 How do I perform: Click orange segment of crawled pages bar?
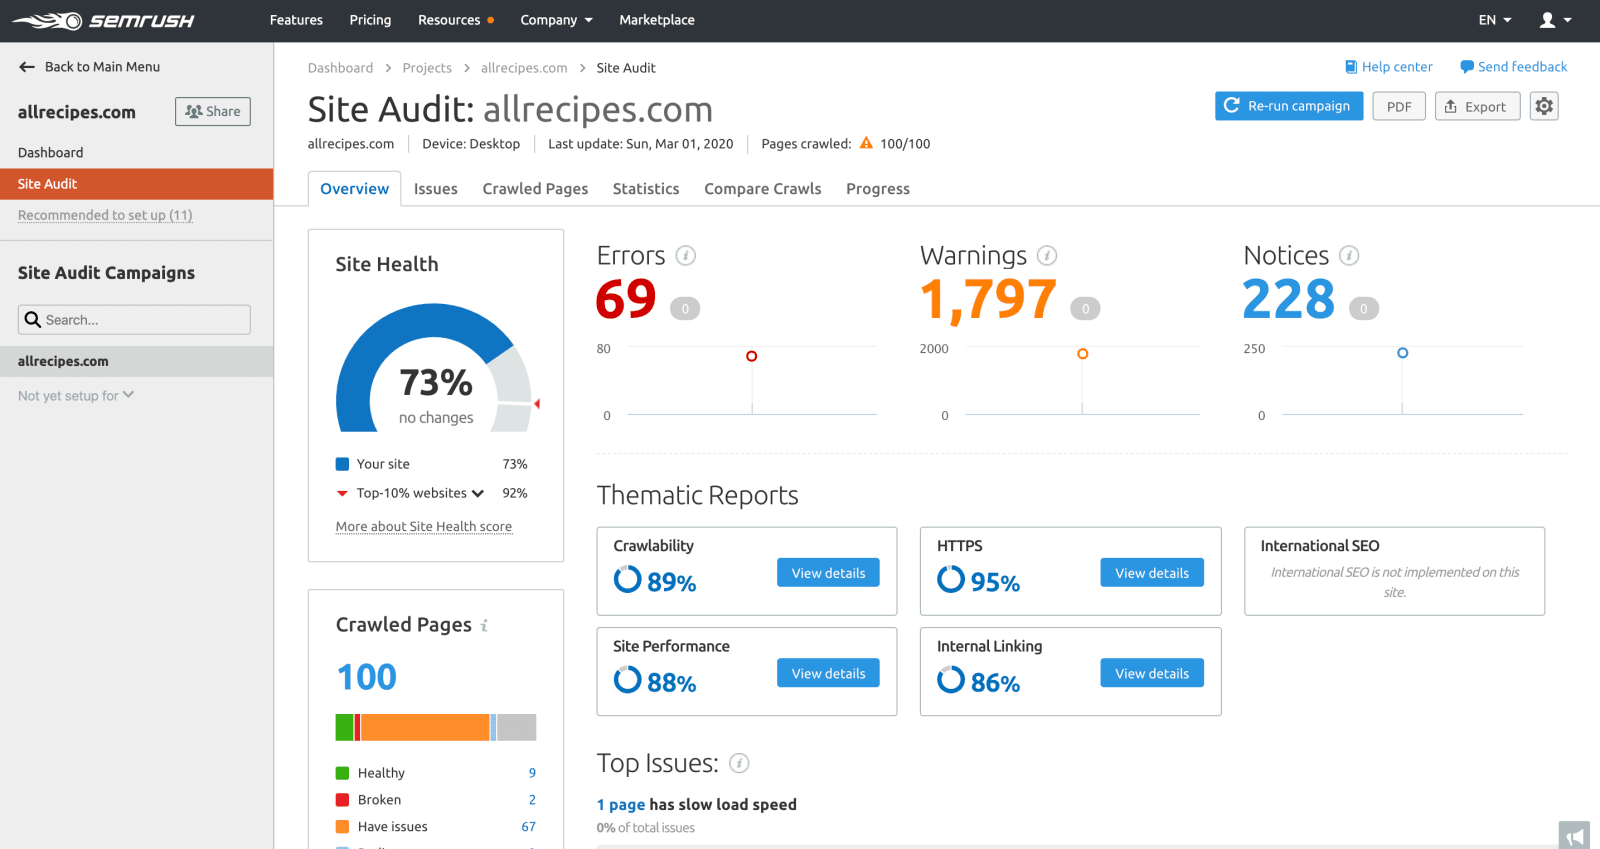click(425, 727)
